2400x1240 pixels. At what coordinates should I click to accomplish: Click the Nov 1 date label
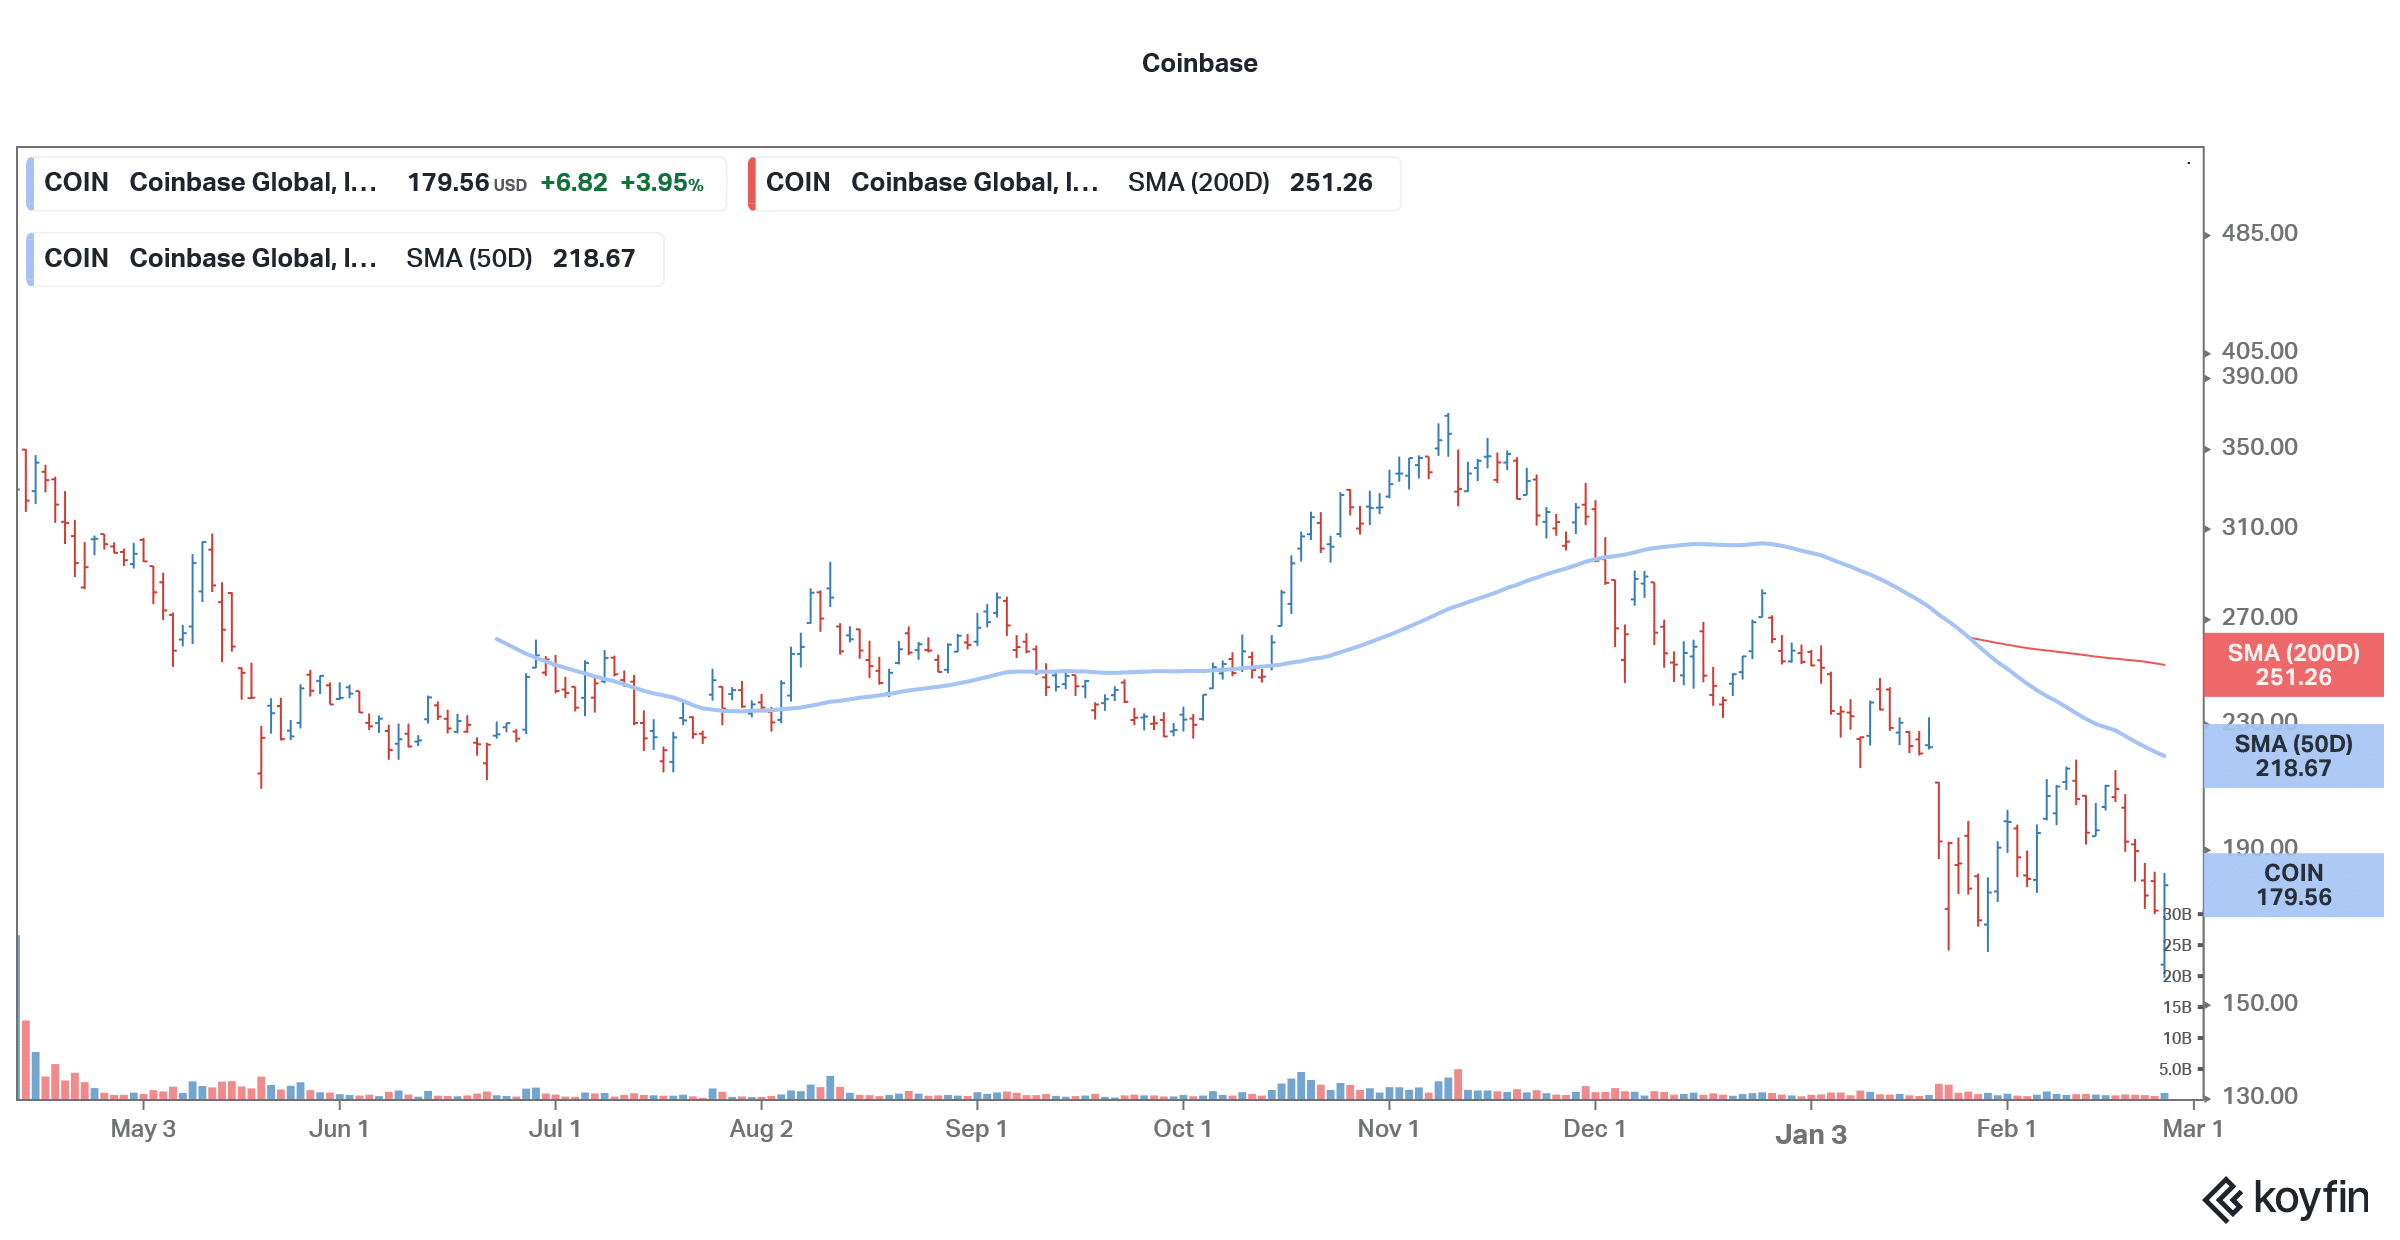[x=1388, y=1129]
